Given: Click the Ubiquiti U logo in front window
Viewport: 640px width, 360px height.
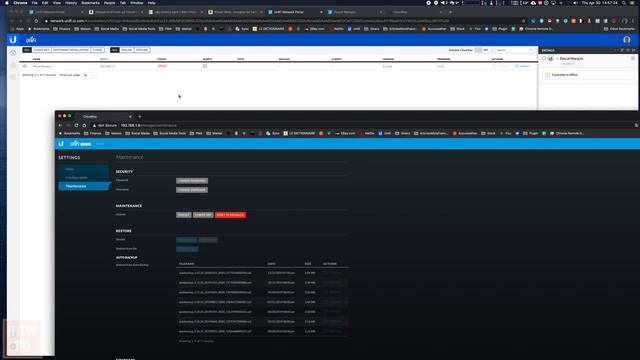Looking at the screenshot, I should (61, 144).
